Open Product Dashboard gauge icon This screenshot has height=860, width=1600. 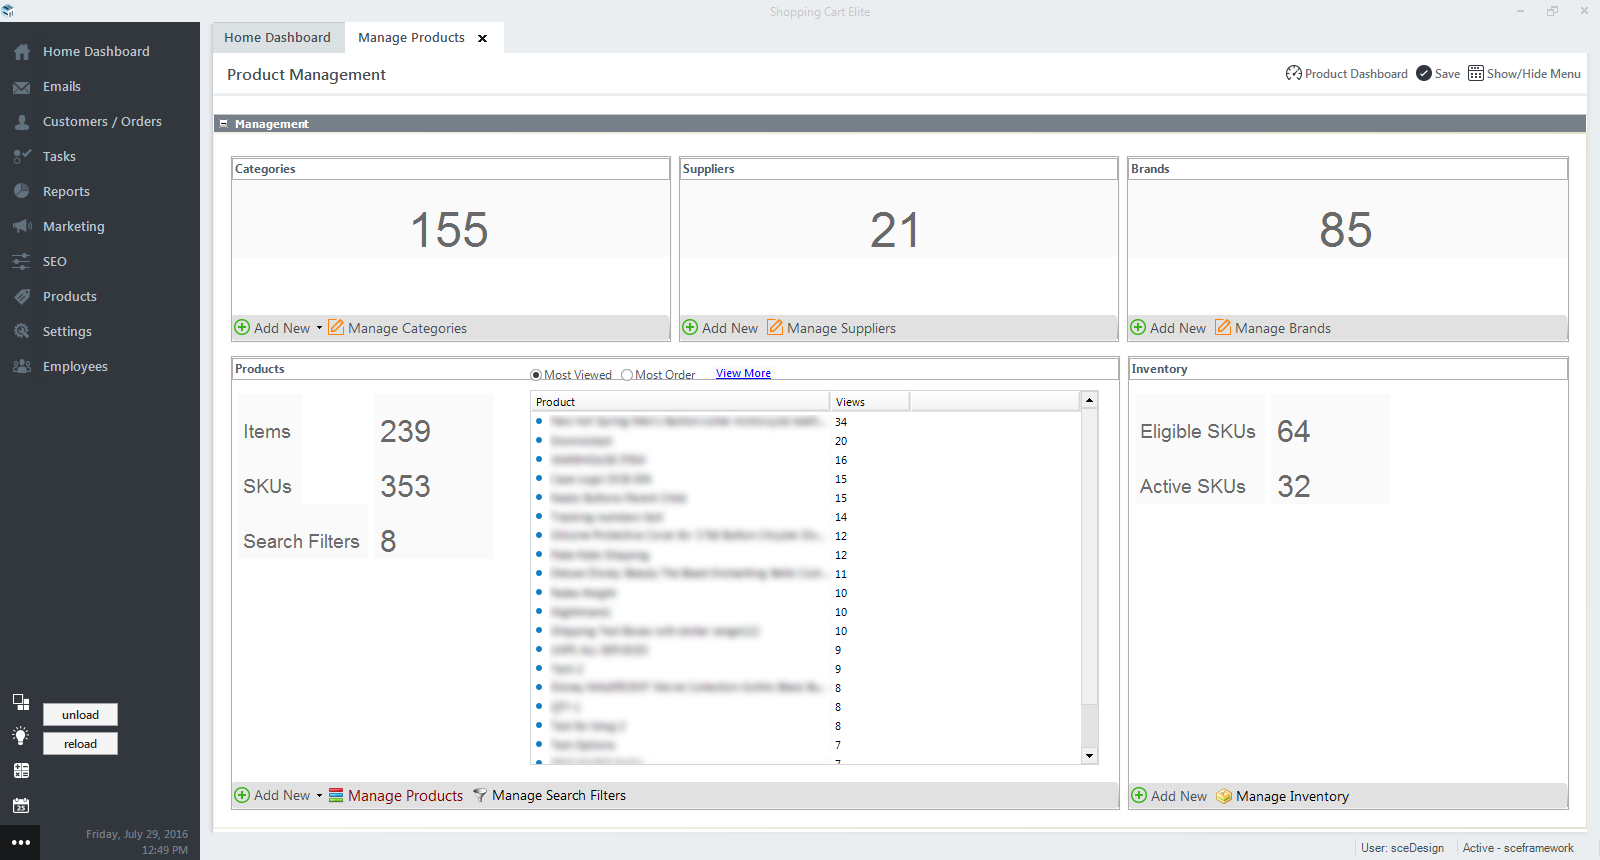[1293, 73]
